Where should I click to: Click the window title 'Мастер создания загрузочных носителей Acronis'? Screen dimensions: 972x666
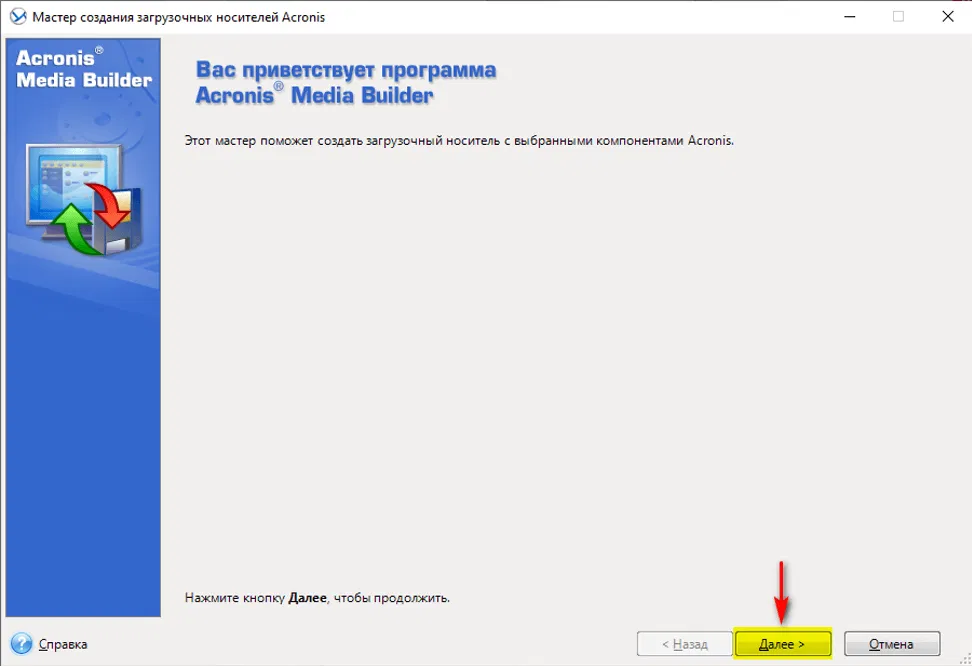pos(179,17)
